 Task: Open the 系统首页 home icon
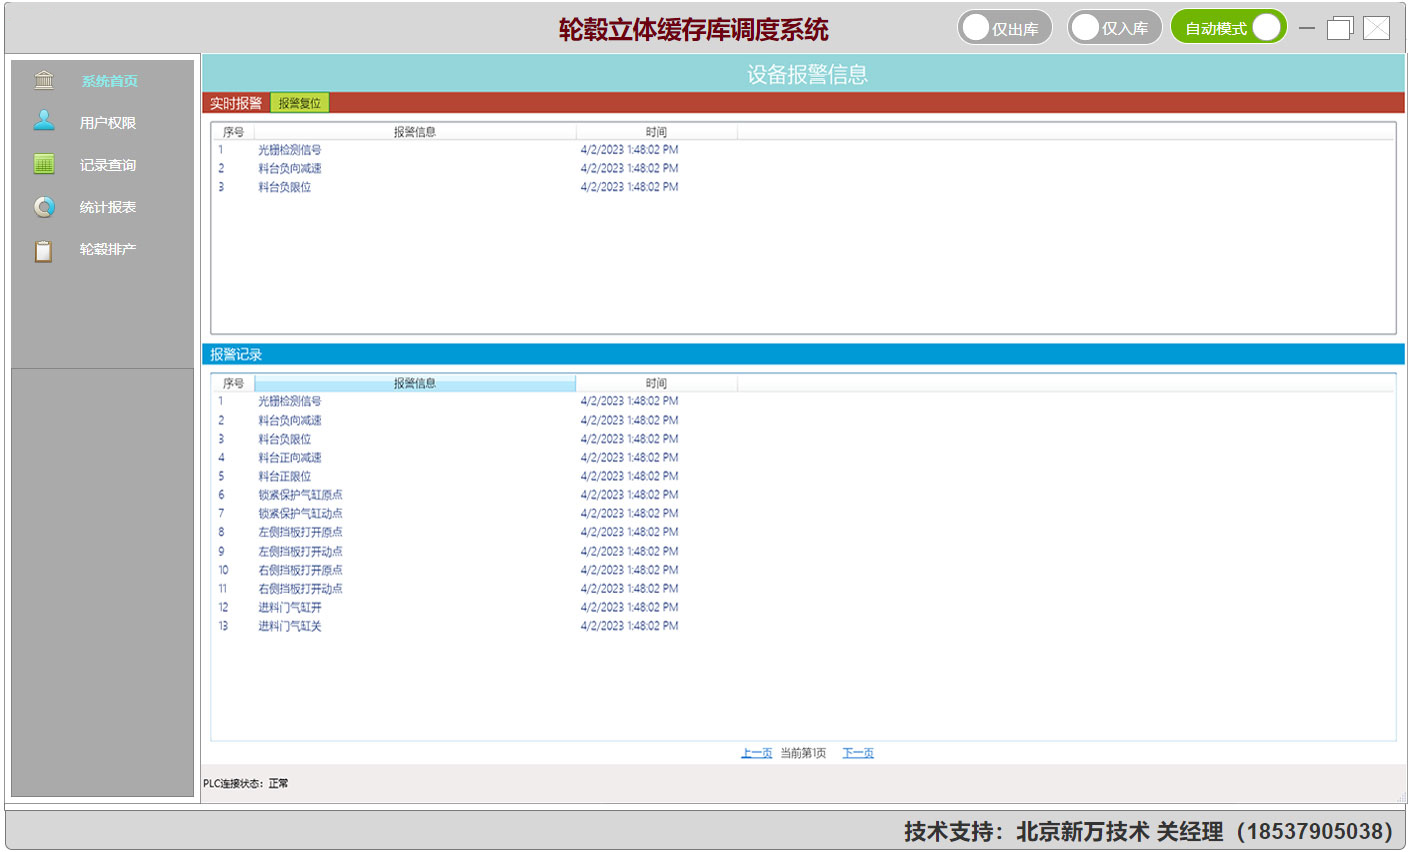click(x=44, y=80)
